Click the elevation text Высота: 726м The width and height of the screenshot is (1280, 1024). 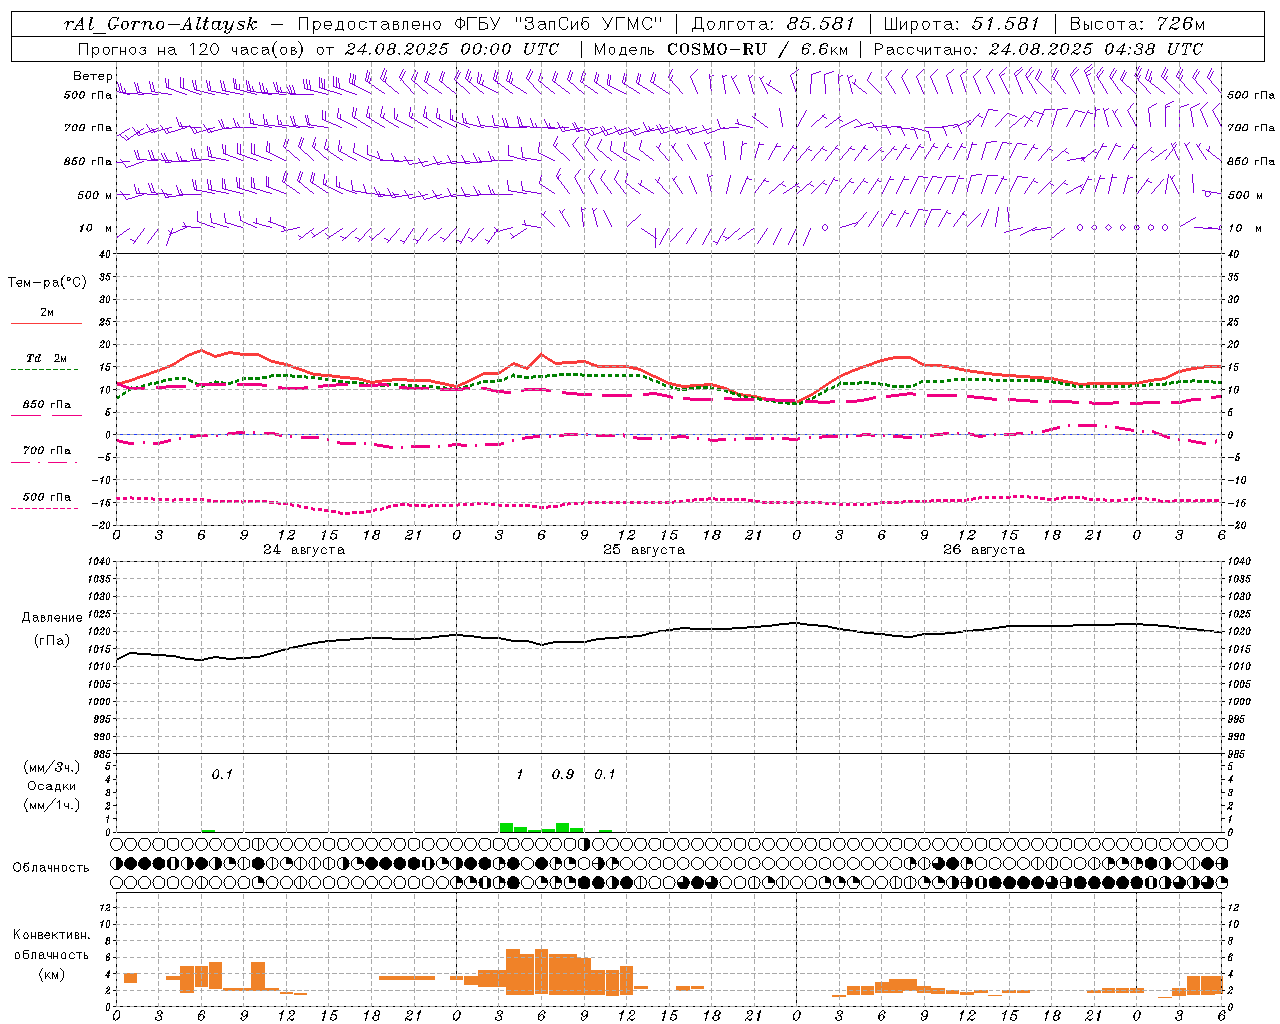click(x=1137, y=23)
